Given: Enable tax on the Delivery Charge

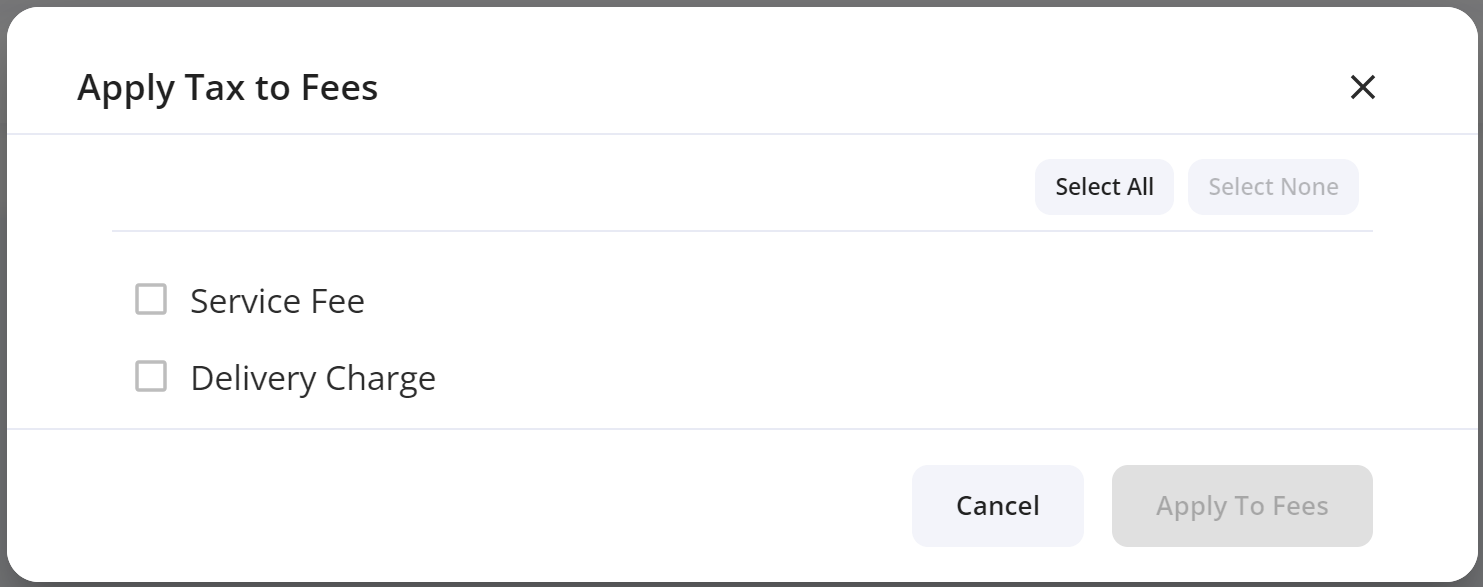Looking at the screenshot, I should tap(151, 376).
